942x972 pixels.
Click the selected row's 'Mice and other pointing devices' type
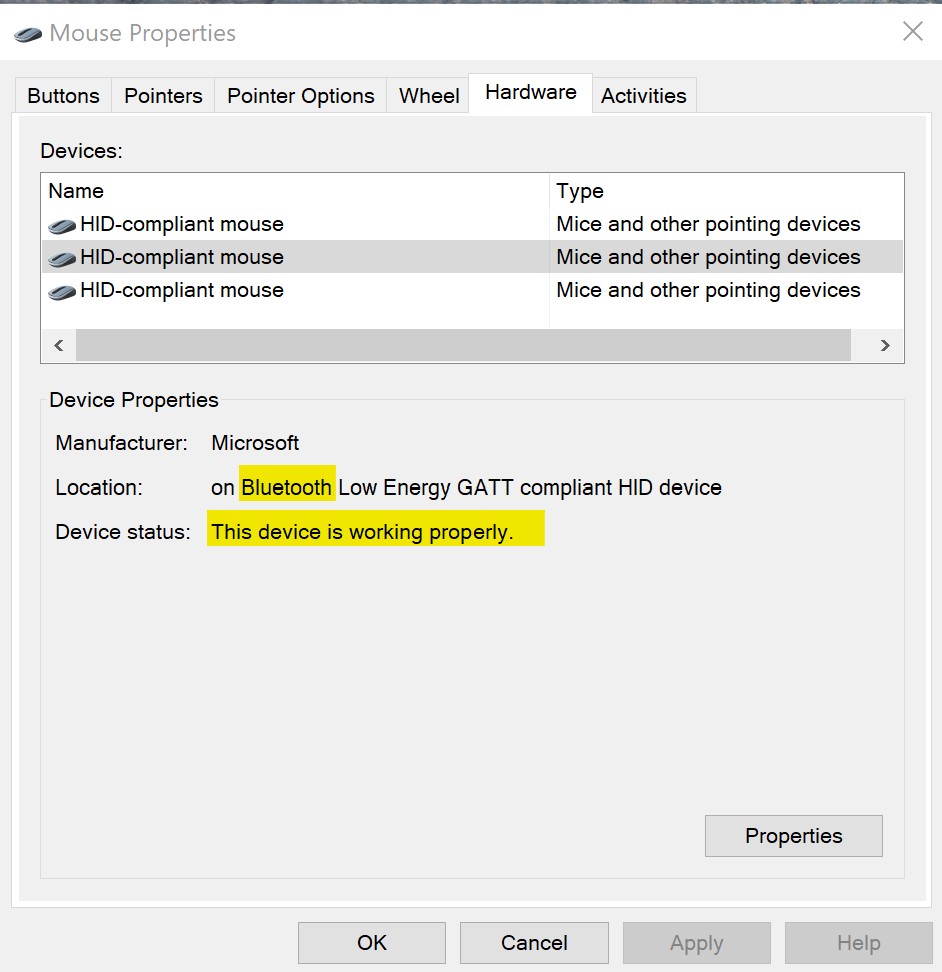click(x=708, y=257)
